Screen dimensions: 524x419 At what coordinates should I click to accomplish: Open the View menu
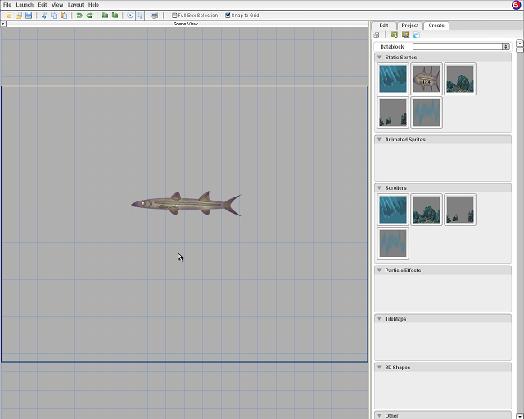(x=57, y=5)
